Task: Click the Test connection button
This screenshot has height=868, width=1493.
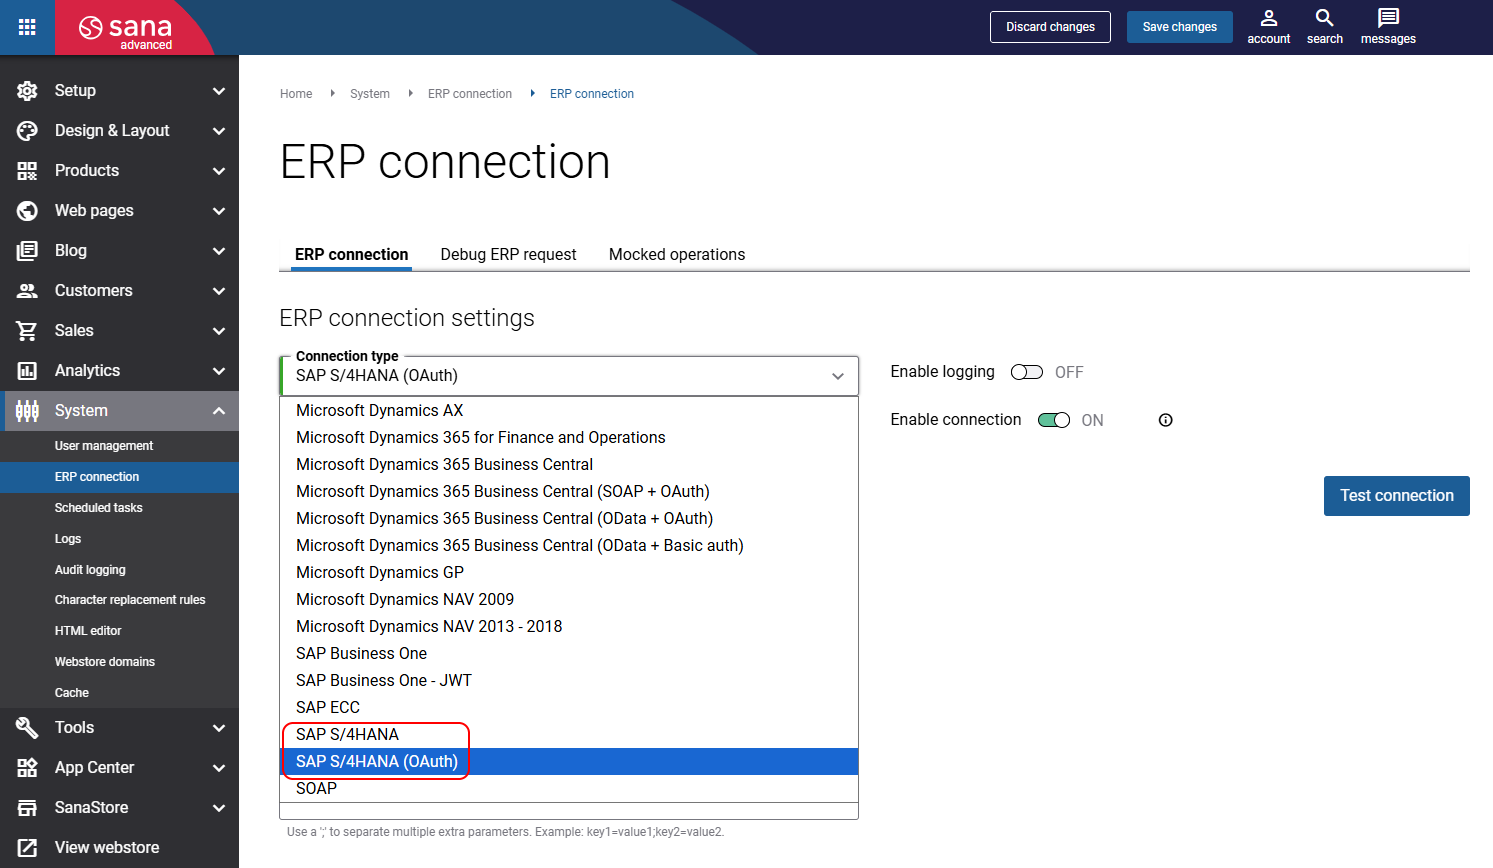Action: click(x=1397, y=496)
